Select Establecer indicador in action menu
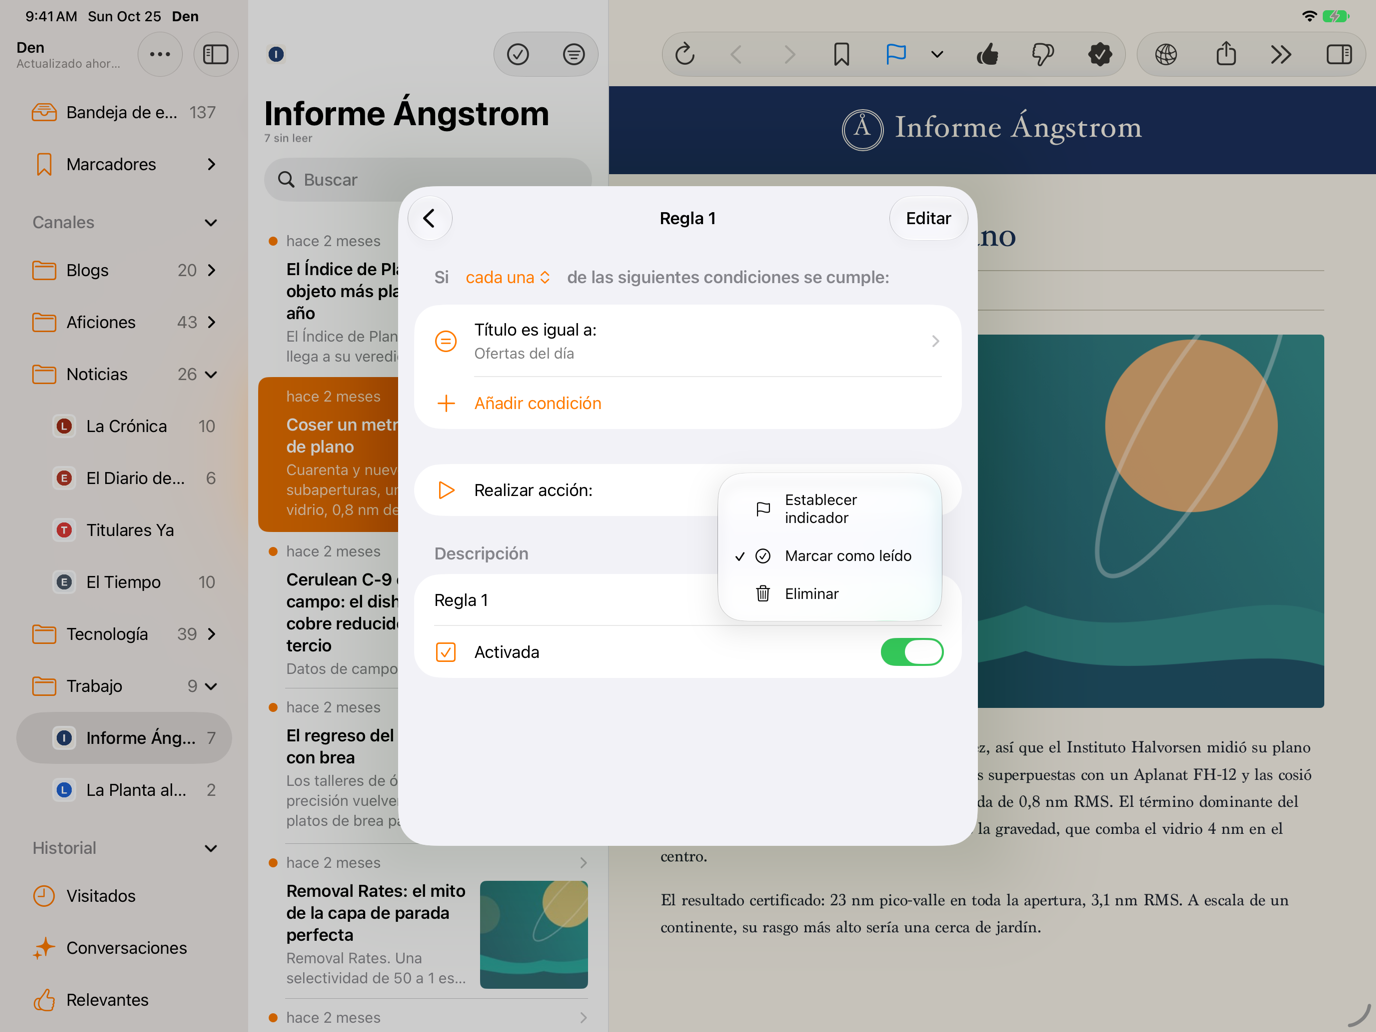The image size is (1376, 1032). point(829,509)
